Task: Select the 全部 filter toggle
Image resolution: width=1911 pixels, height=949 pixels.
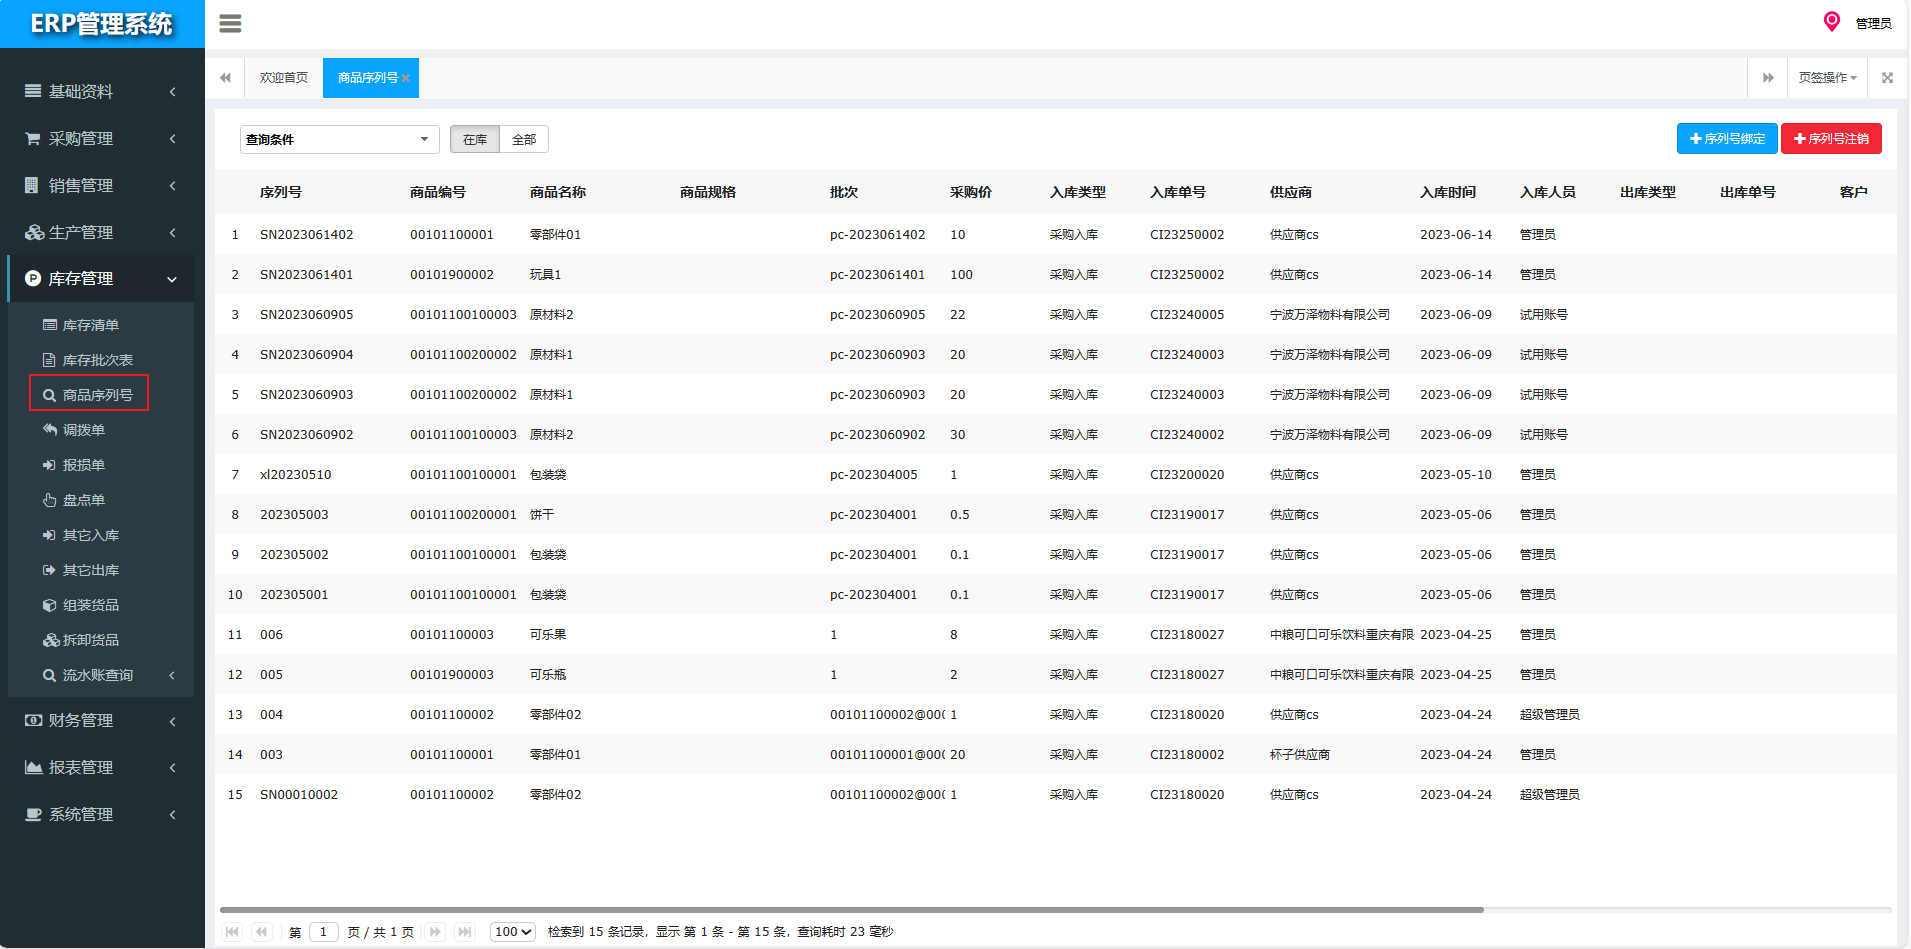Action: tap(524, 139)
